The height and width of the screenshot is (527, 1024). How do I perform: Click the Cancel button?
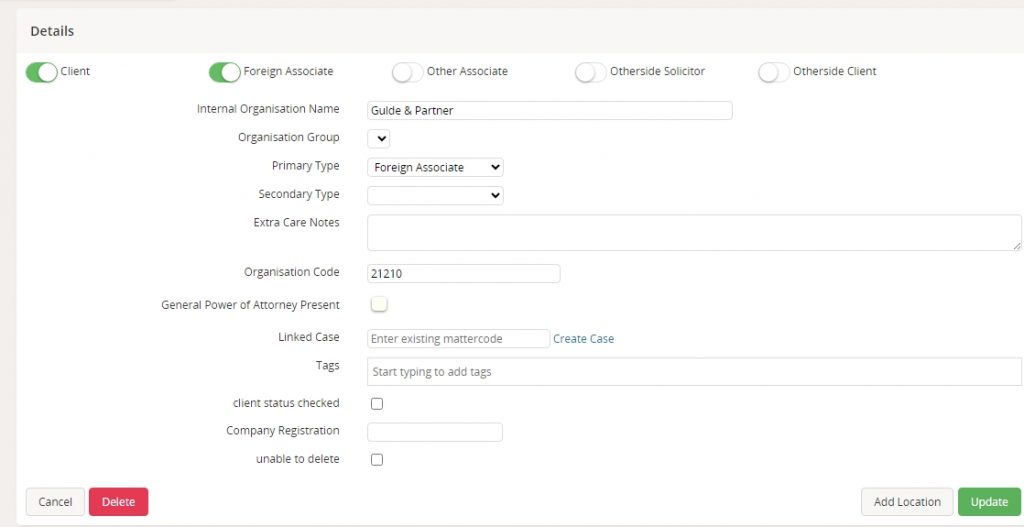[x=55, y=502]
